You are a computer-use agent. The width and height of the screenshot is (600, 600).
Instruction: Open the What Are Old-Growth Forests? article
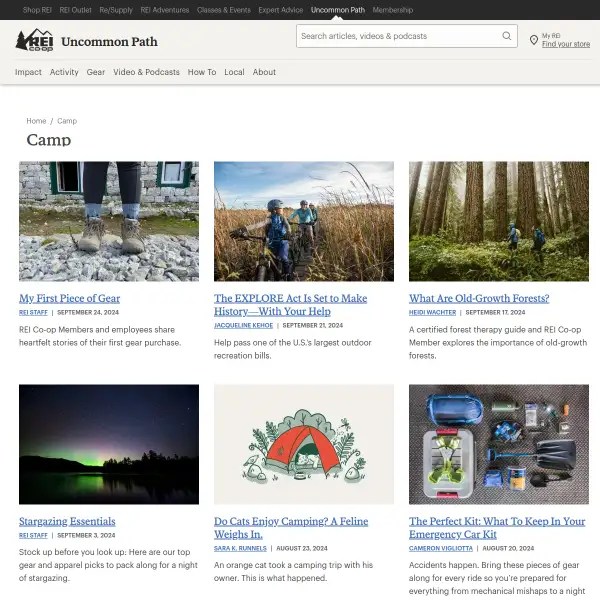pos(479,298)
